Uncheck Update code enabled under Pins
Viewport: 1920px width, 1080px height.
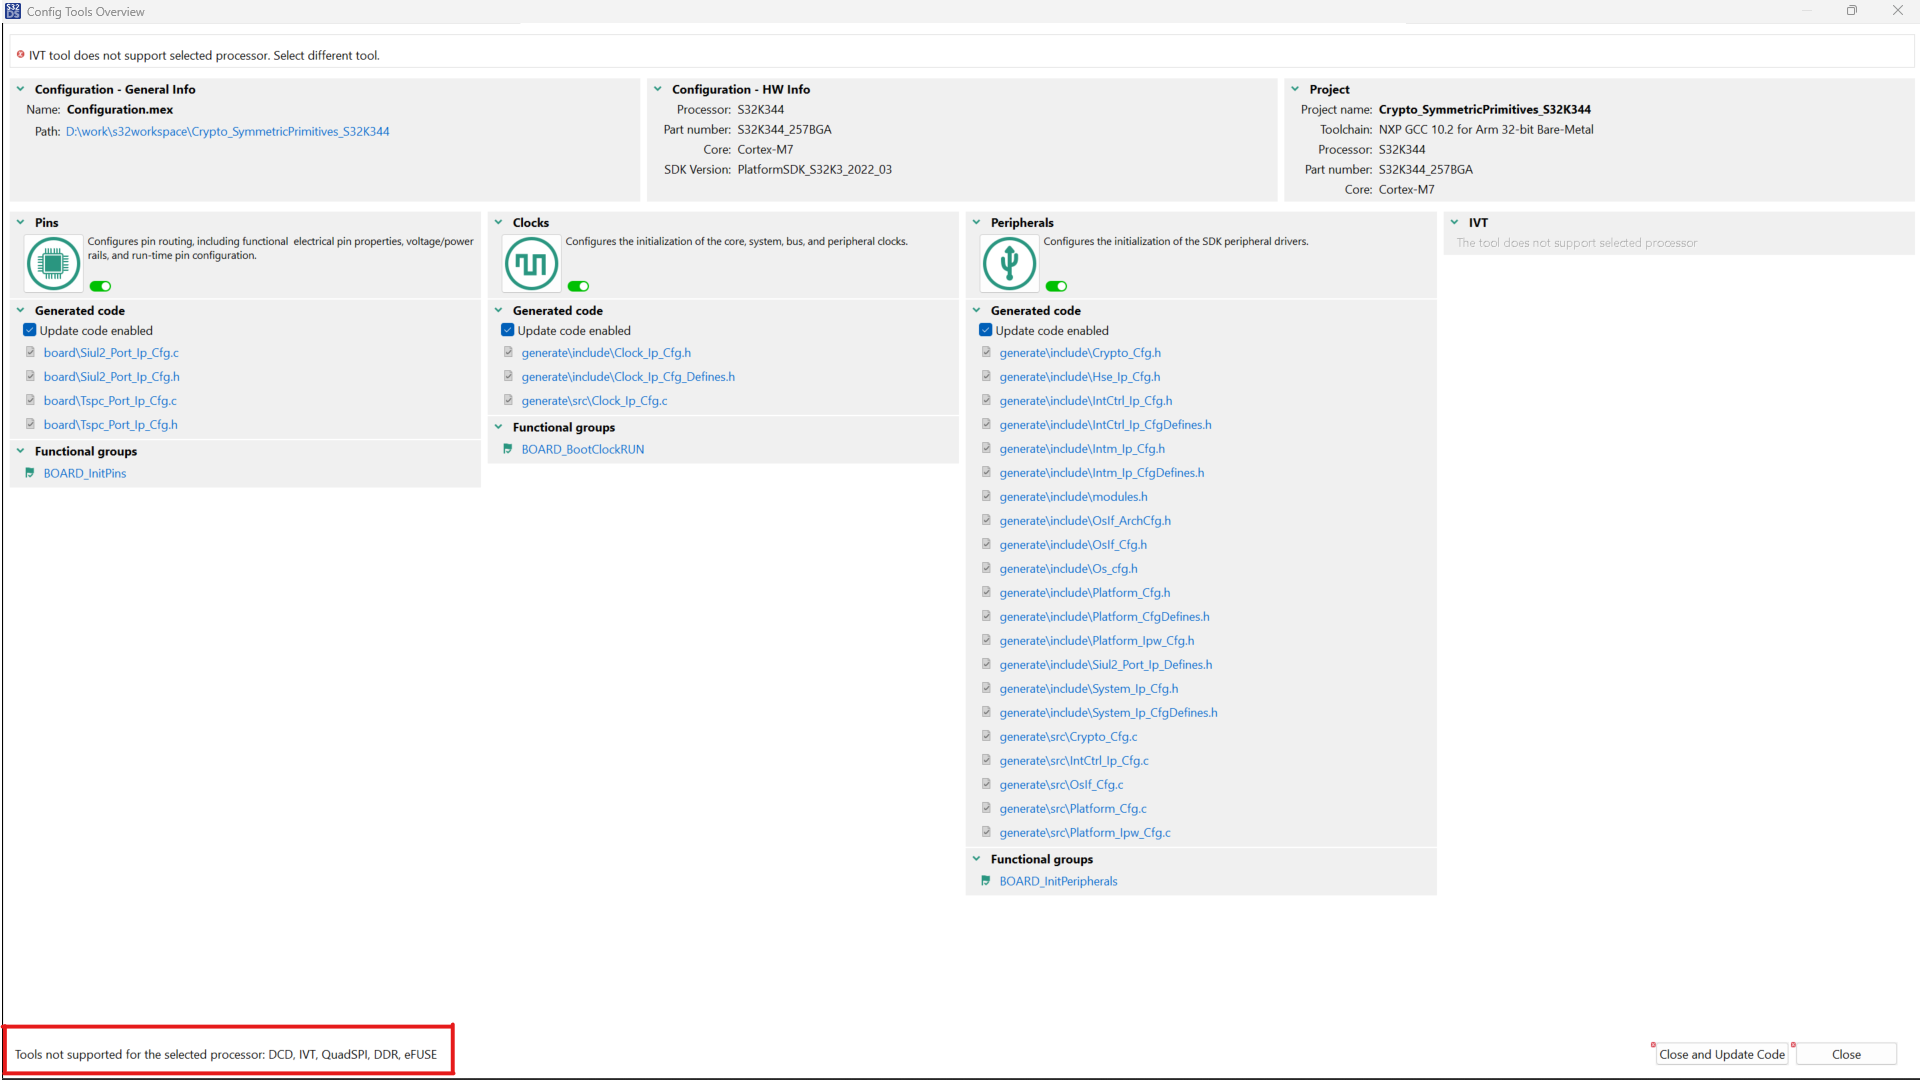(29, 330)
